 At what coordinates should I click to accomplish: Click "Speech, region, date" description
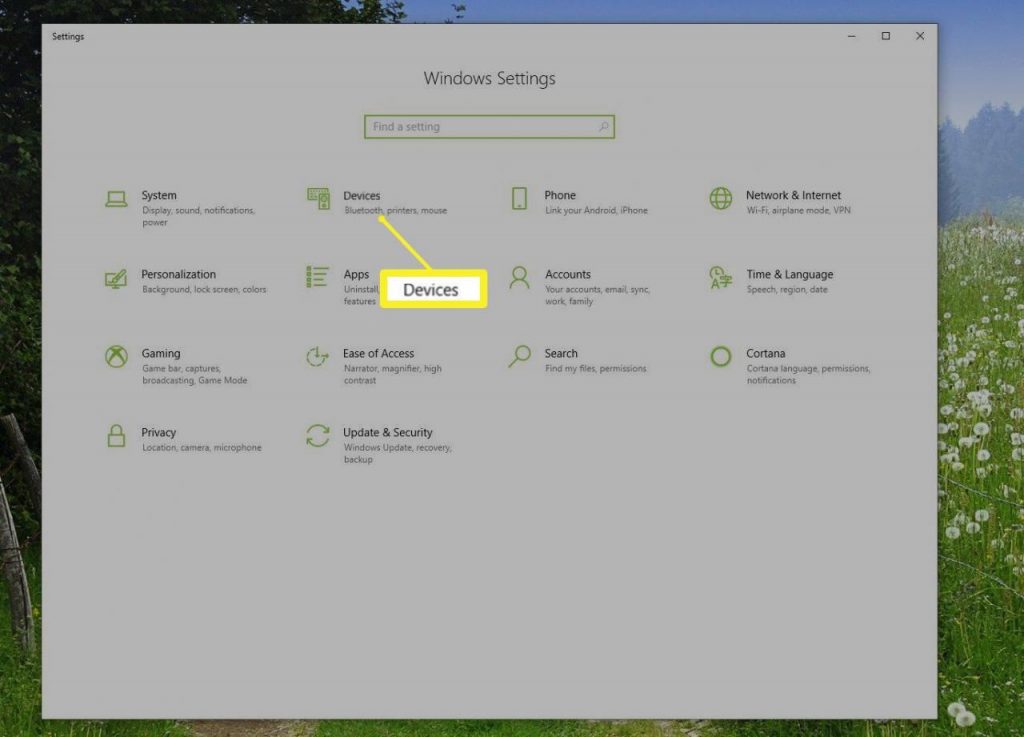pyautogui.click(x=787, y=289)
